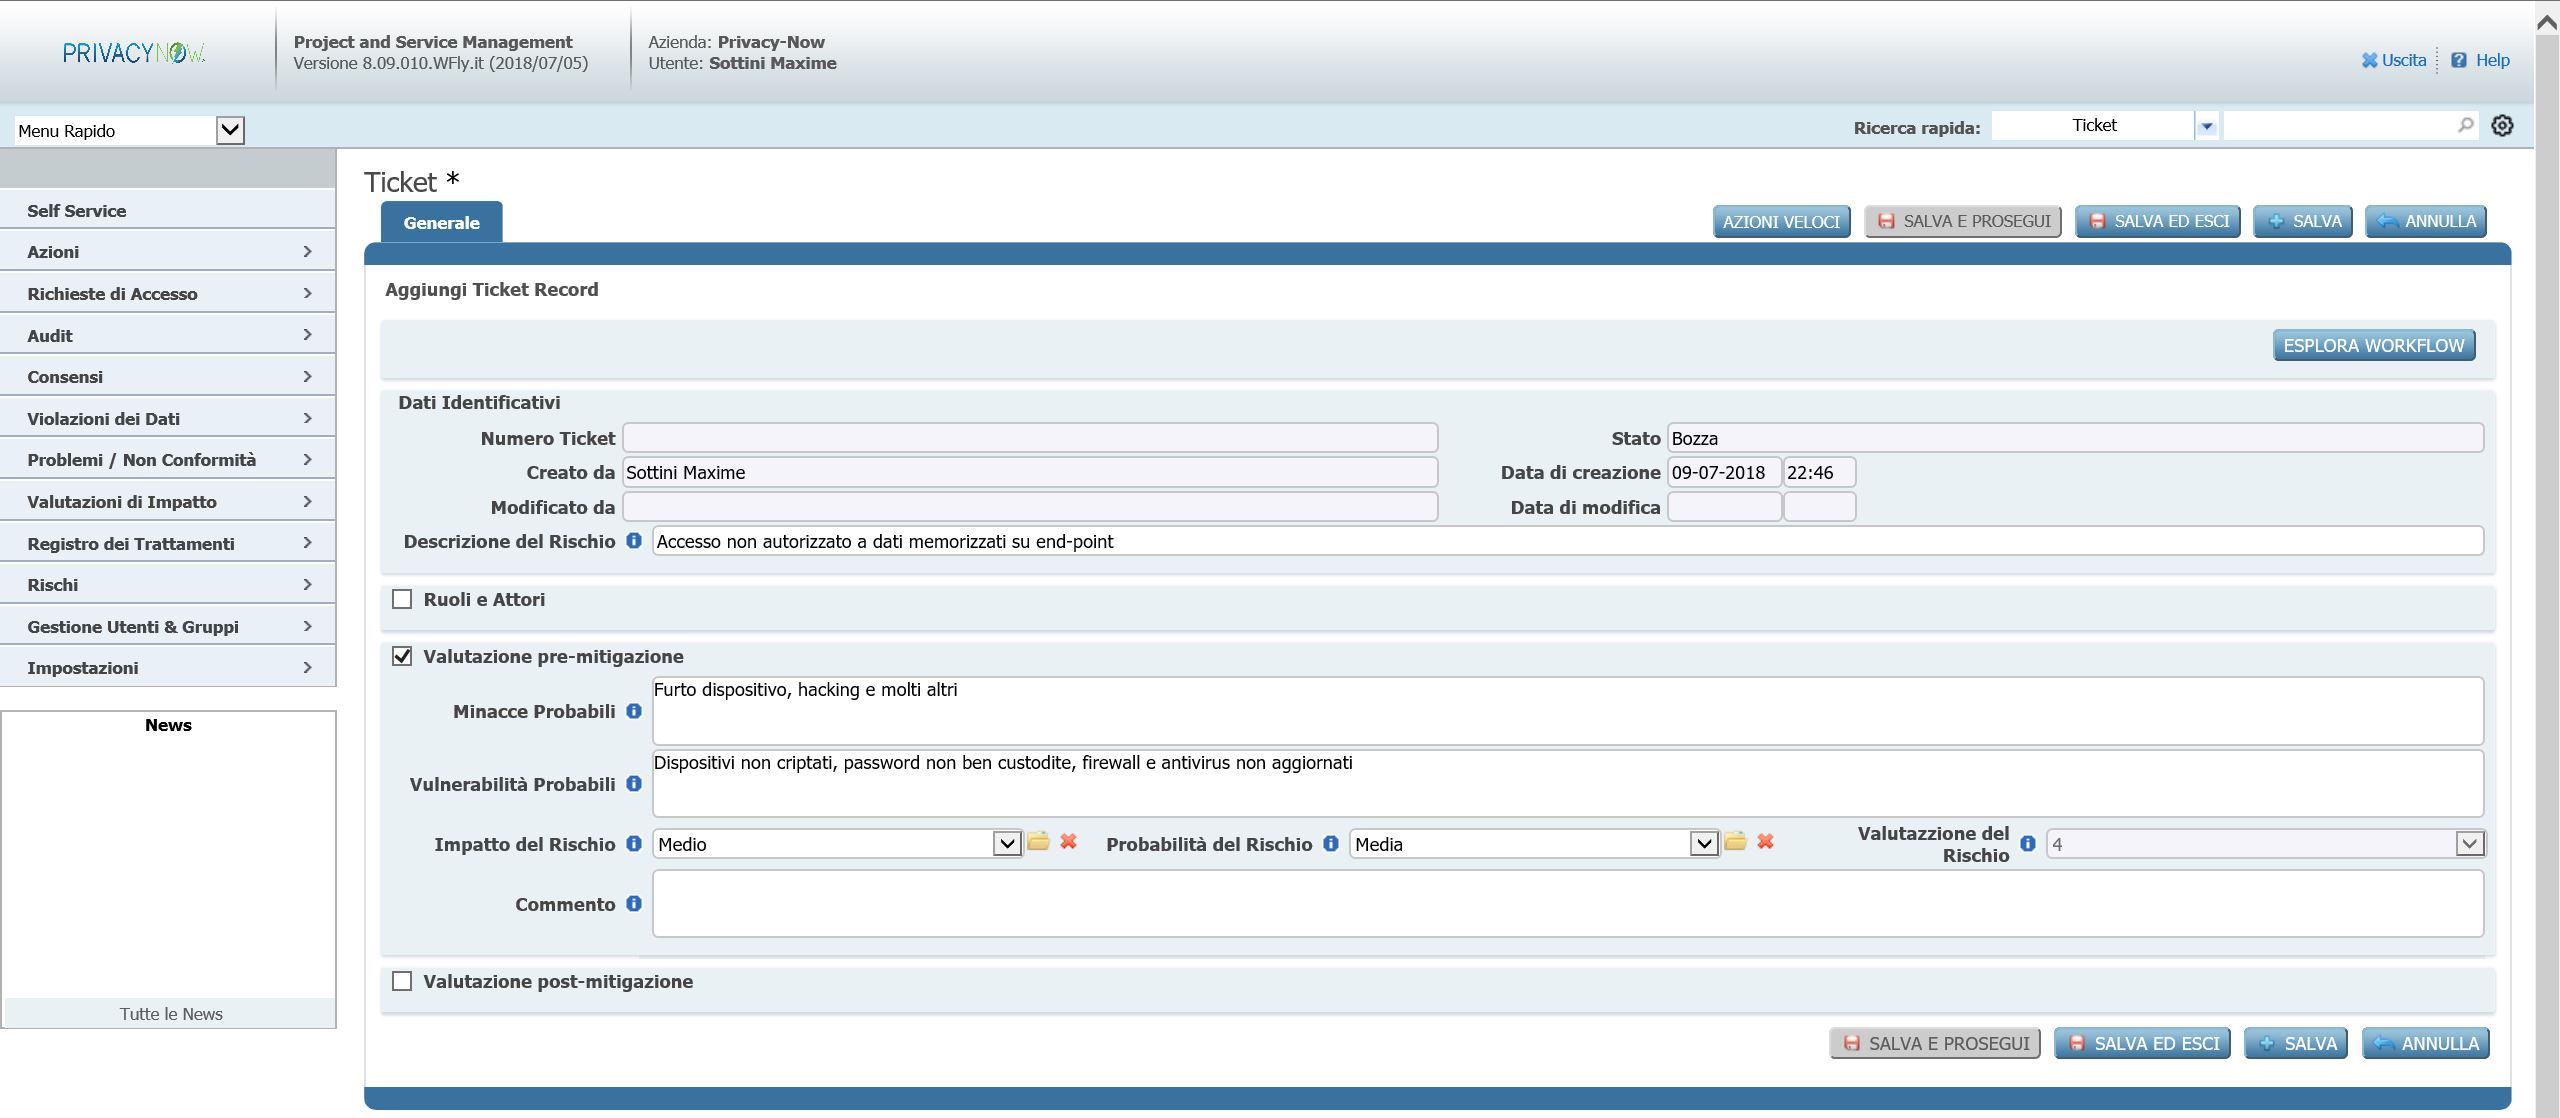The height and width of the screenshot is (1118, 2560).
Task: Click info icon beside Minacce Probabili
Action: [x=634, y=711]
